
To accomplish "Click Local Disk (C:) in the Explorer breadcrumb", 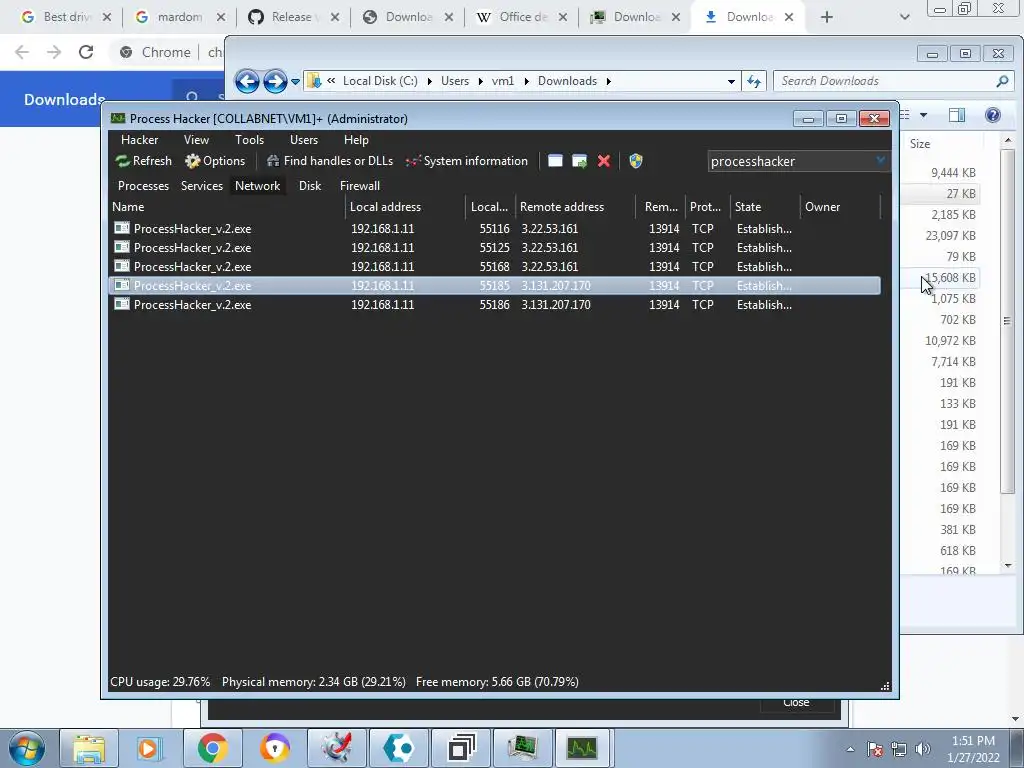I will pyautogui.click(x=380, y=81).
